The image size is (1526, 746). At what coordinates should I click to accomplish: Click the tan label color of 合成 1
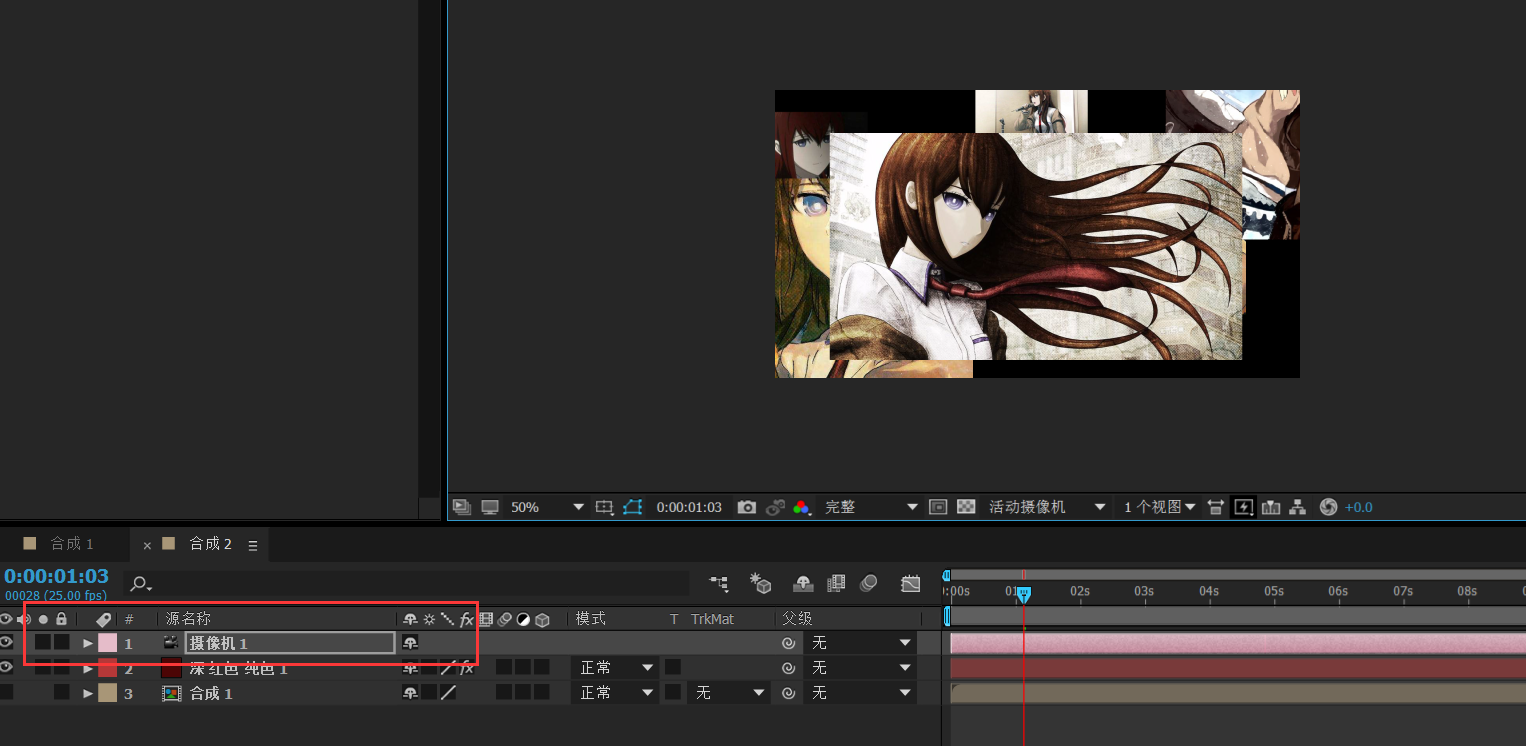[x=107, y=693]
